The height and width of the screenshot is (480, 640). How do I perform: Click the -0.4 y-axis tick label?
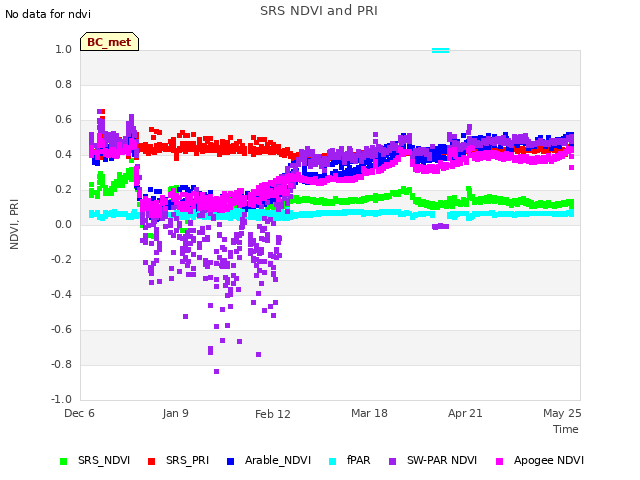point(61,294)
